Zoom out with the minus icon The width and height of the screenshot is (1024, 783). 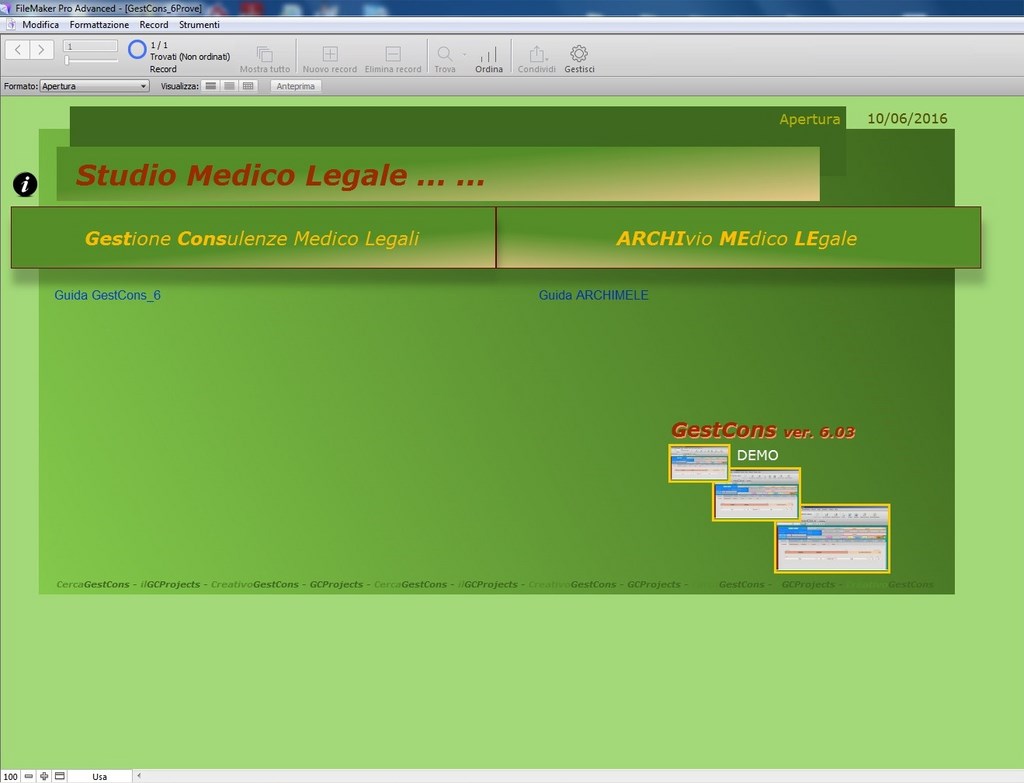[29, 776]
